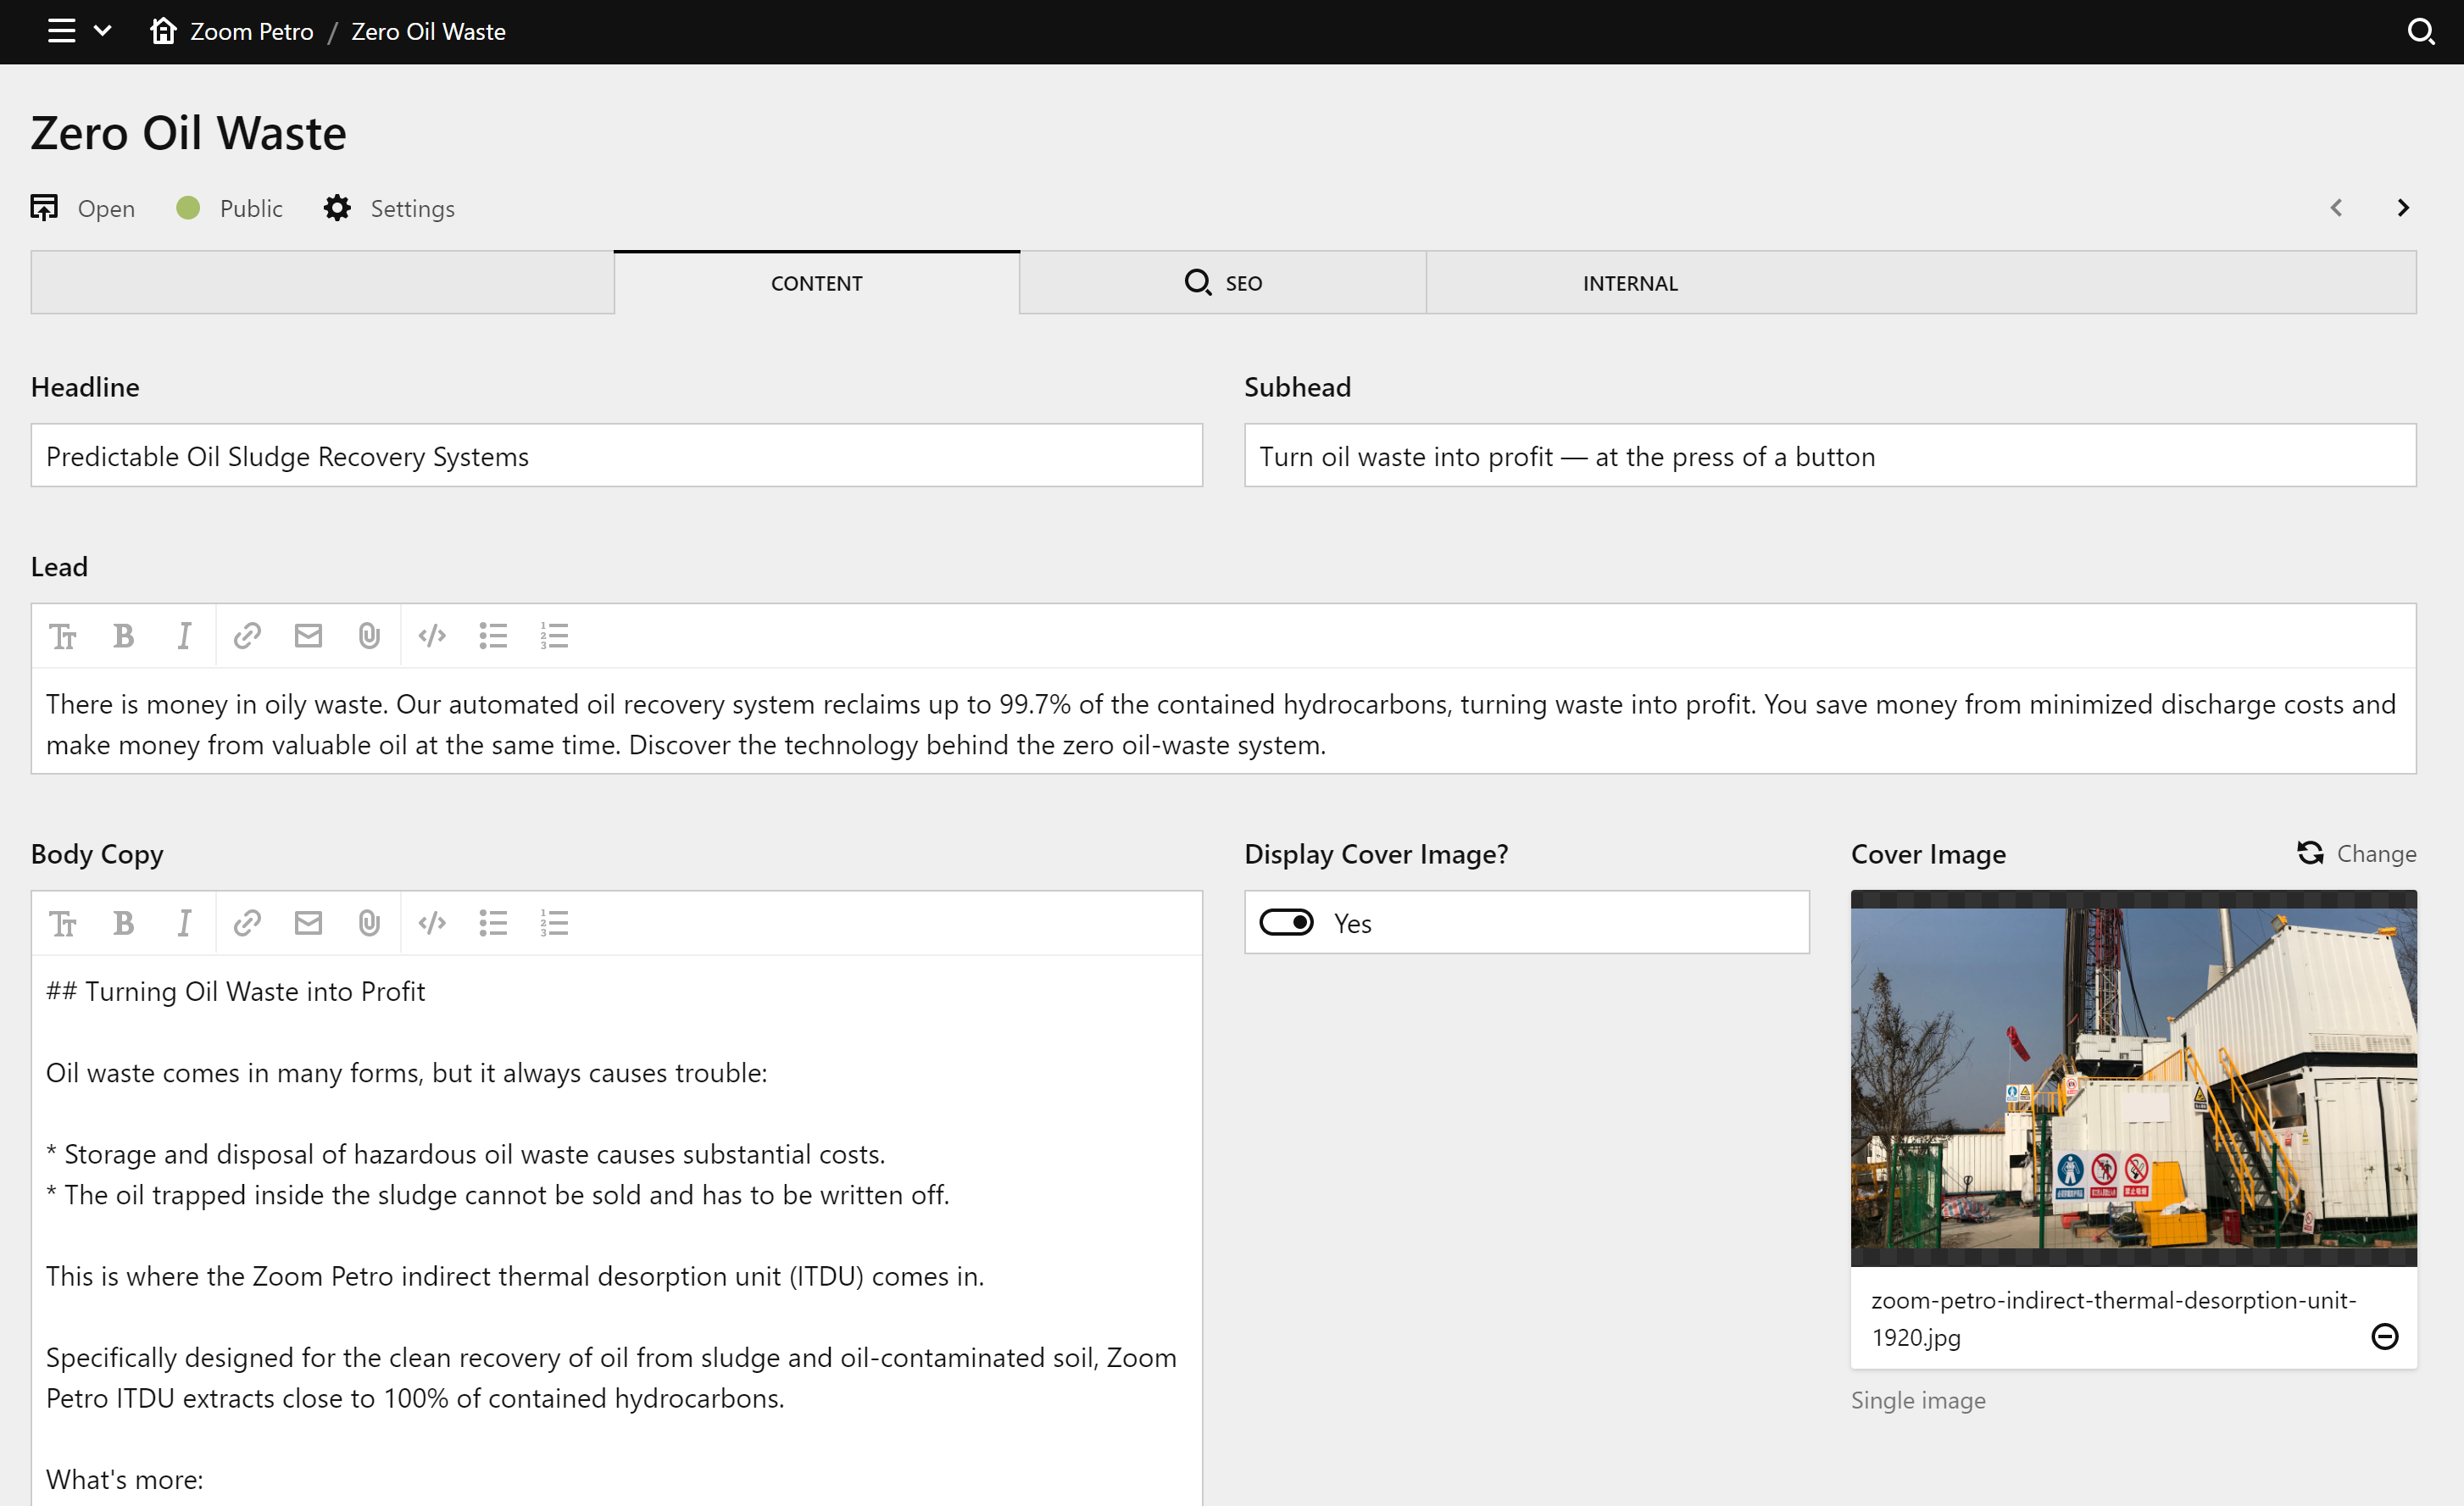Apply italic formatting in the Body Copy editor
This screenshot has width=2464, height=1506.
point(184,922)
